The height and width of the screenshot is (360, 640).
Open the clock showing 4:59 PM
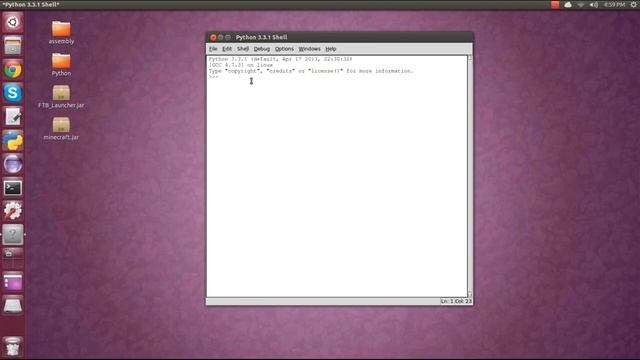point(614,5)
